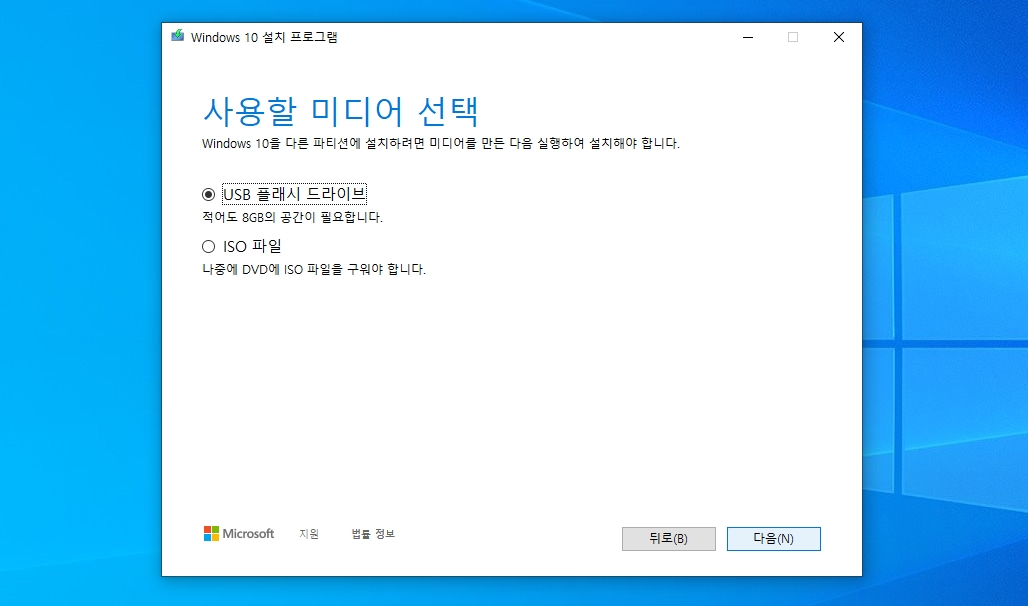Viewport: 1028px width, 606px height.
Task: Click the Windows 10 setup title bar icon
Action: pos(178,36)
